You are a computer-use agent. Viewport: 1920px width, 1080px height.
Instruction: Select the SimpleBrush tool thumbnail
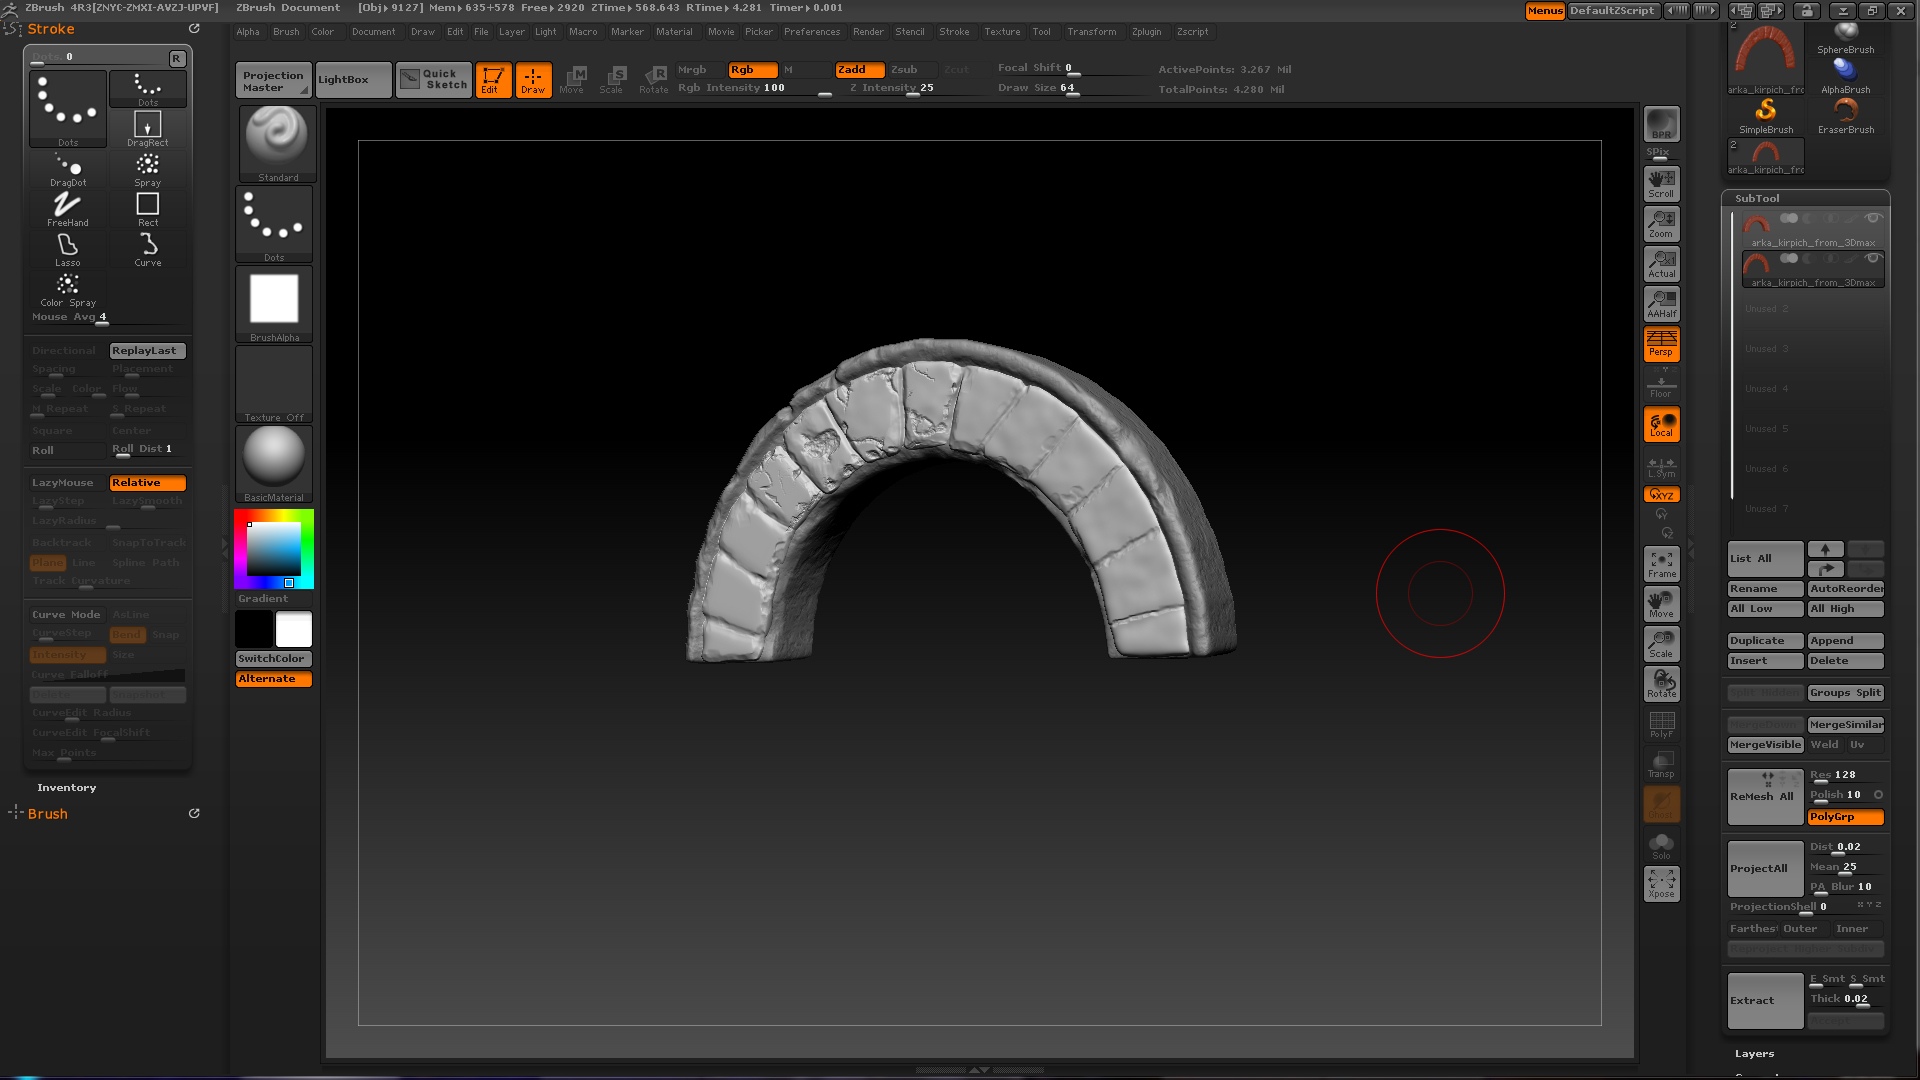[1766, 114]
